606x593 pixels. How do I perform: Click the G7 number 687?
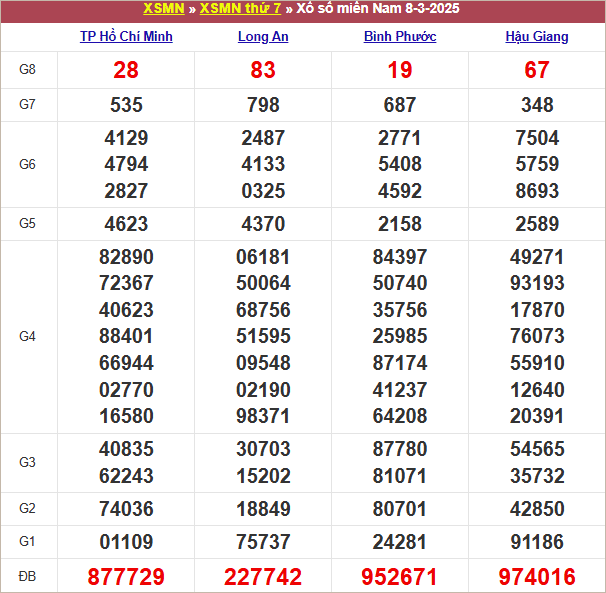400,105
